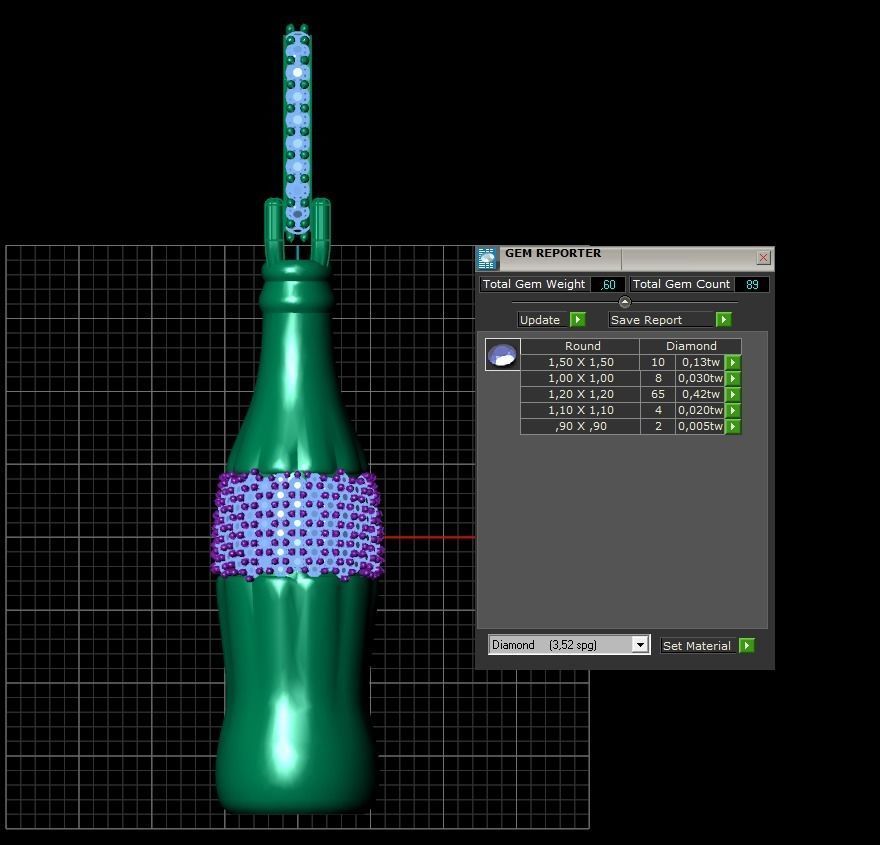This screenshot has height=845, width=880.
Task: Click the Set Material label
Action: (x=697, y=645)
